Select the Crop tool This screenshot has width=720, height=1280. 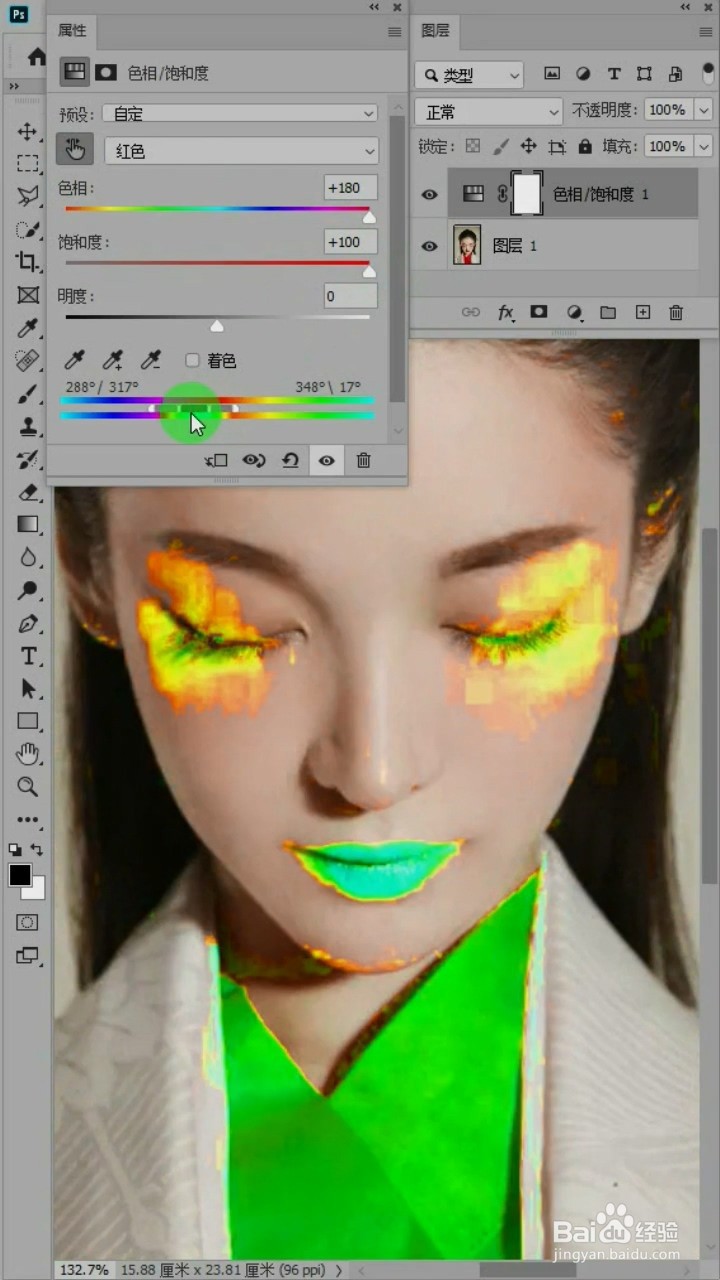(27, 262)
